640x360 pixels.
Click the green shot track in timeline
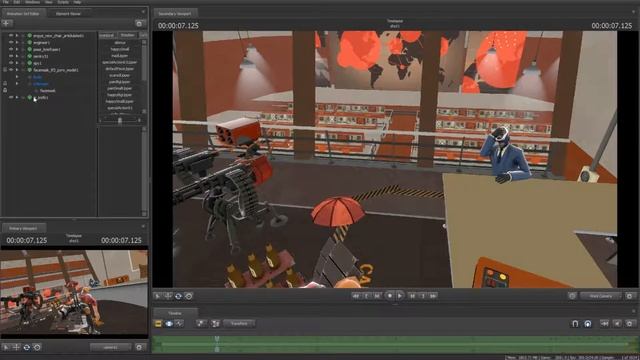395,344
